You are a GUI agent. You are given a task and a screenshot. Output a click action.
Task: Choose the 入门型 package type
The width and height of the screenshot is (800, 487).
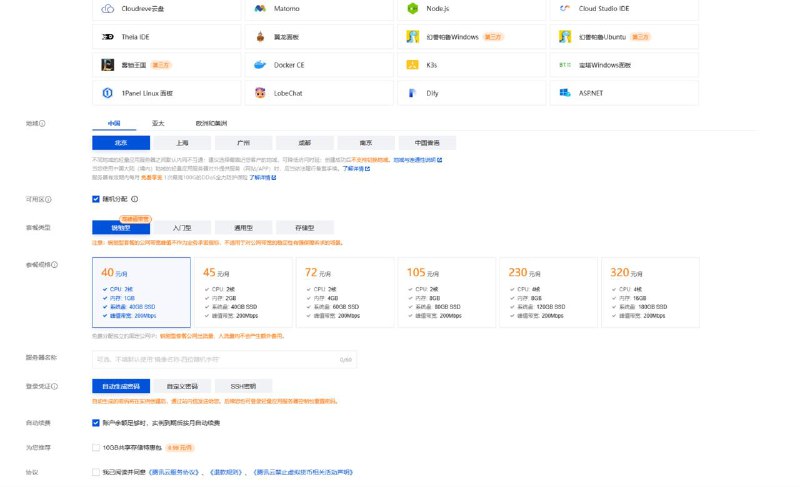pyautogui.click(x=182, y=228)
